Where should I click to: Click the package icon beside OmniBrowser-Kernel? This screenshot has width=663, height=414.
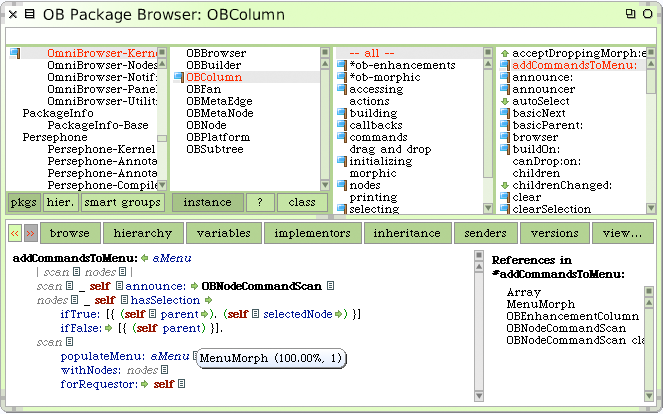pyautogui.click(x=15, y=53)
